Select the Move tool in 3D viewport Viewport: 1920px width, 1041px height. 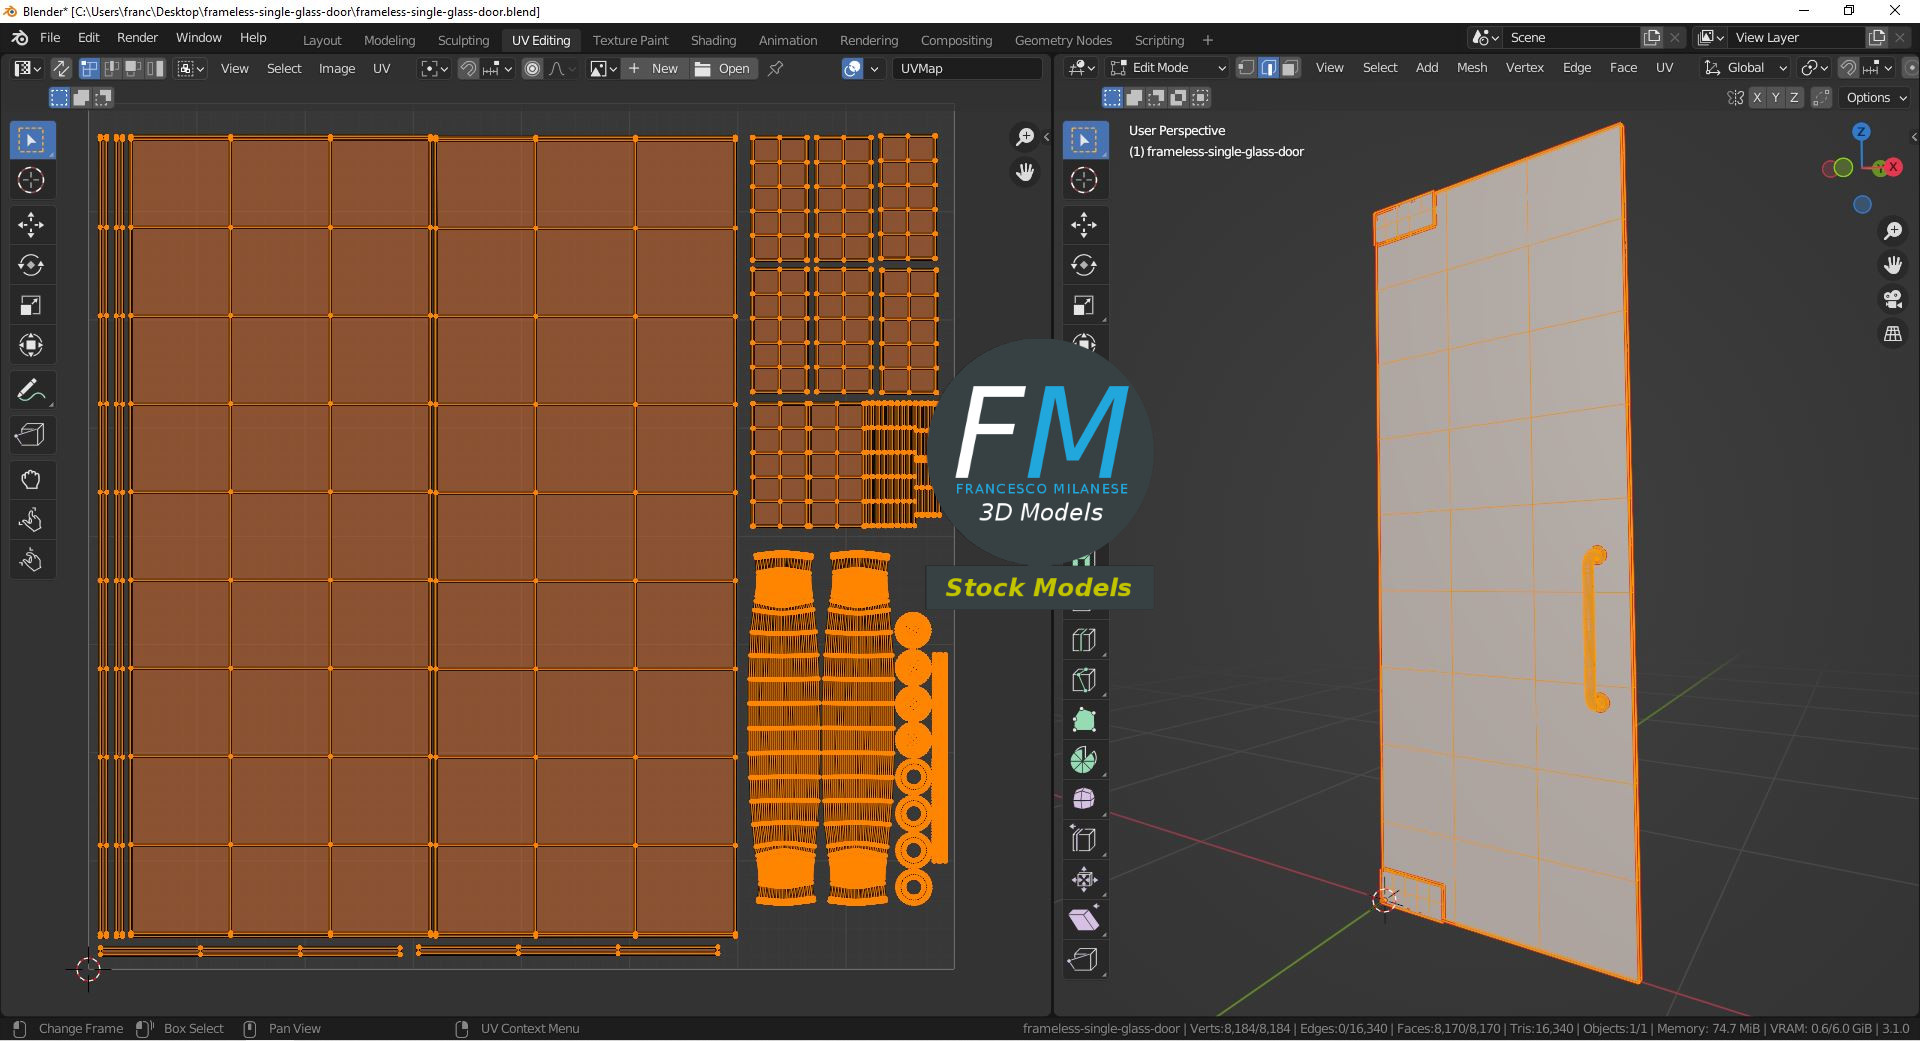(x=1084, y=225)
